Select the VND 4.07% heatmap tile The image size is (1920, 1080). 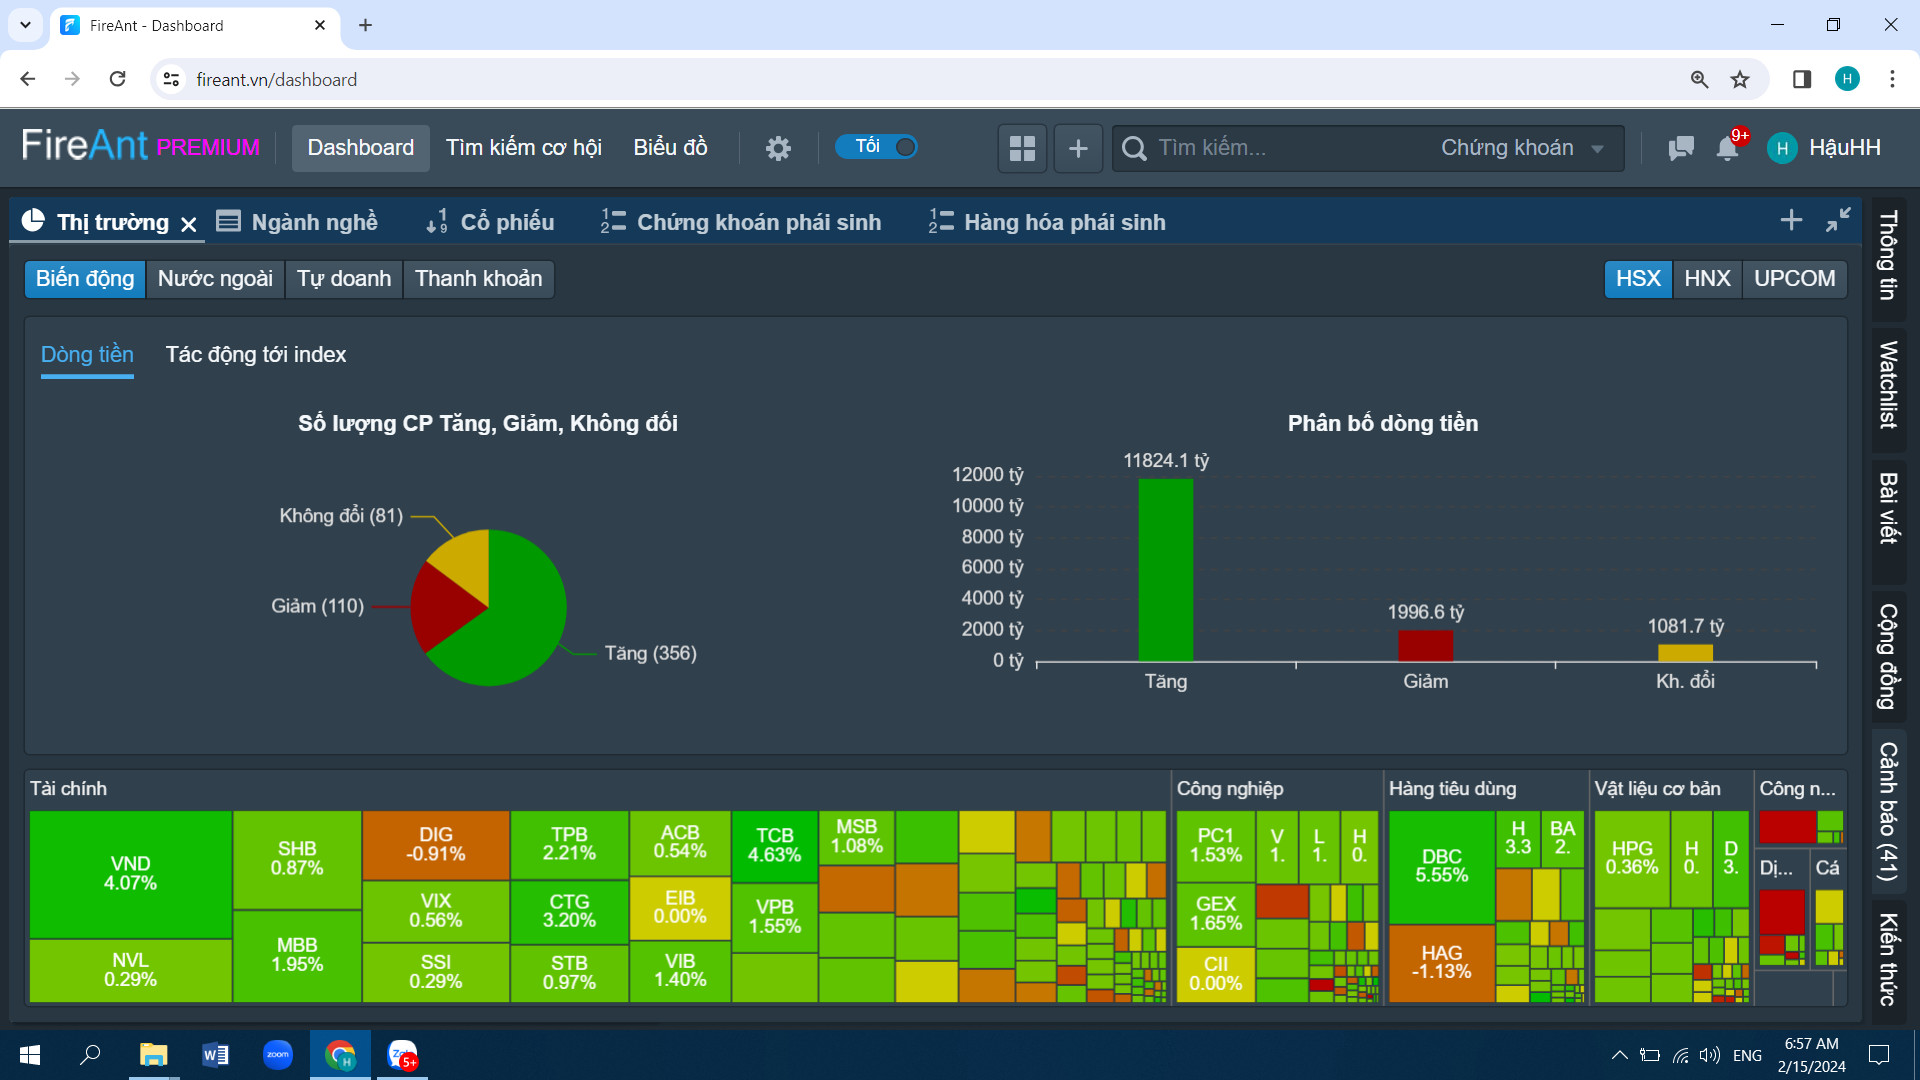pyautogui.click(x=131, y=874)
